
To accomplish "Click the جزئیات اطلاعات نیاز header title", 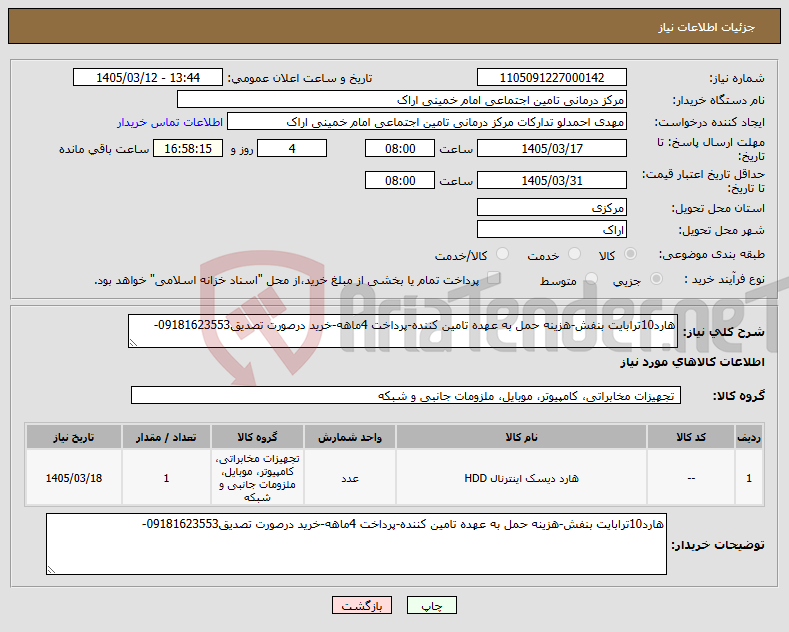I will tap(706, 27).
